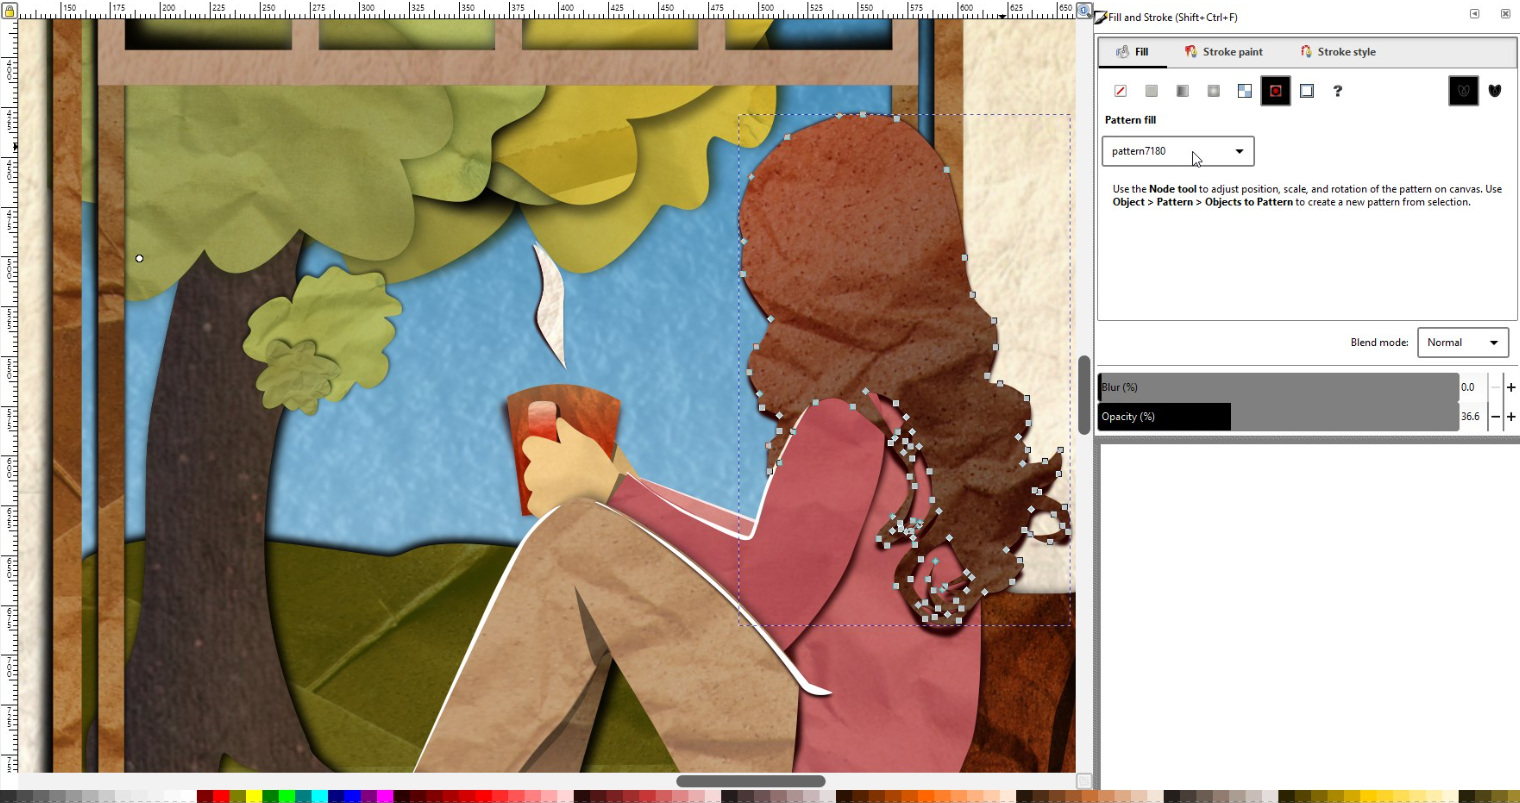
Task: Choose the Linear gradient fill icon
Action: [1182, 91]
